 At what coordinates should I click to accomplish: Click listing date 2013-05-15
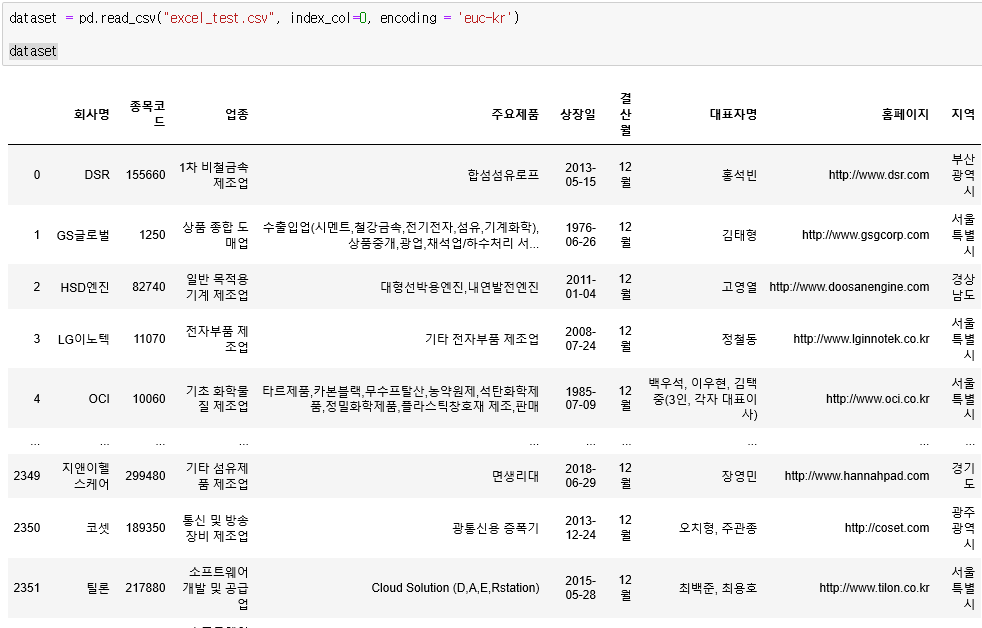581,175
